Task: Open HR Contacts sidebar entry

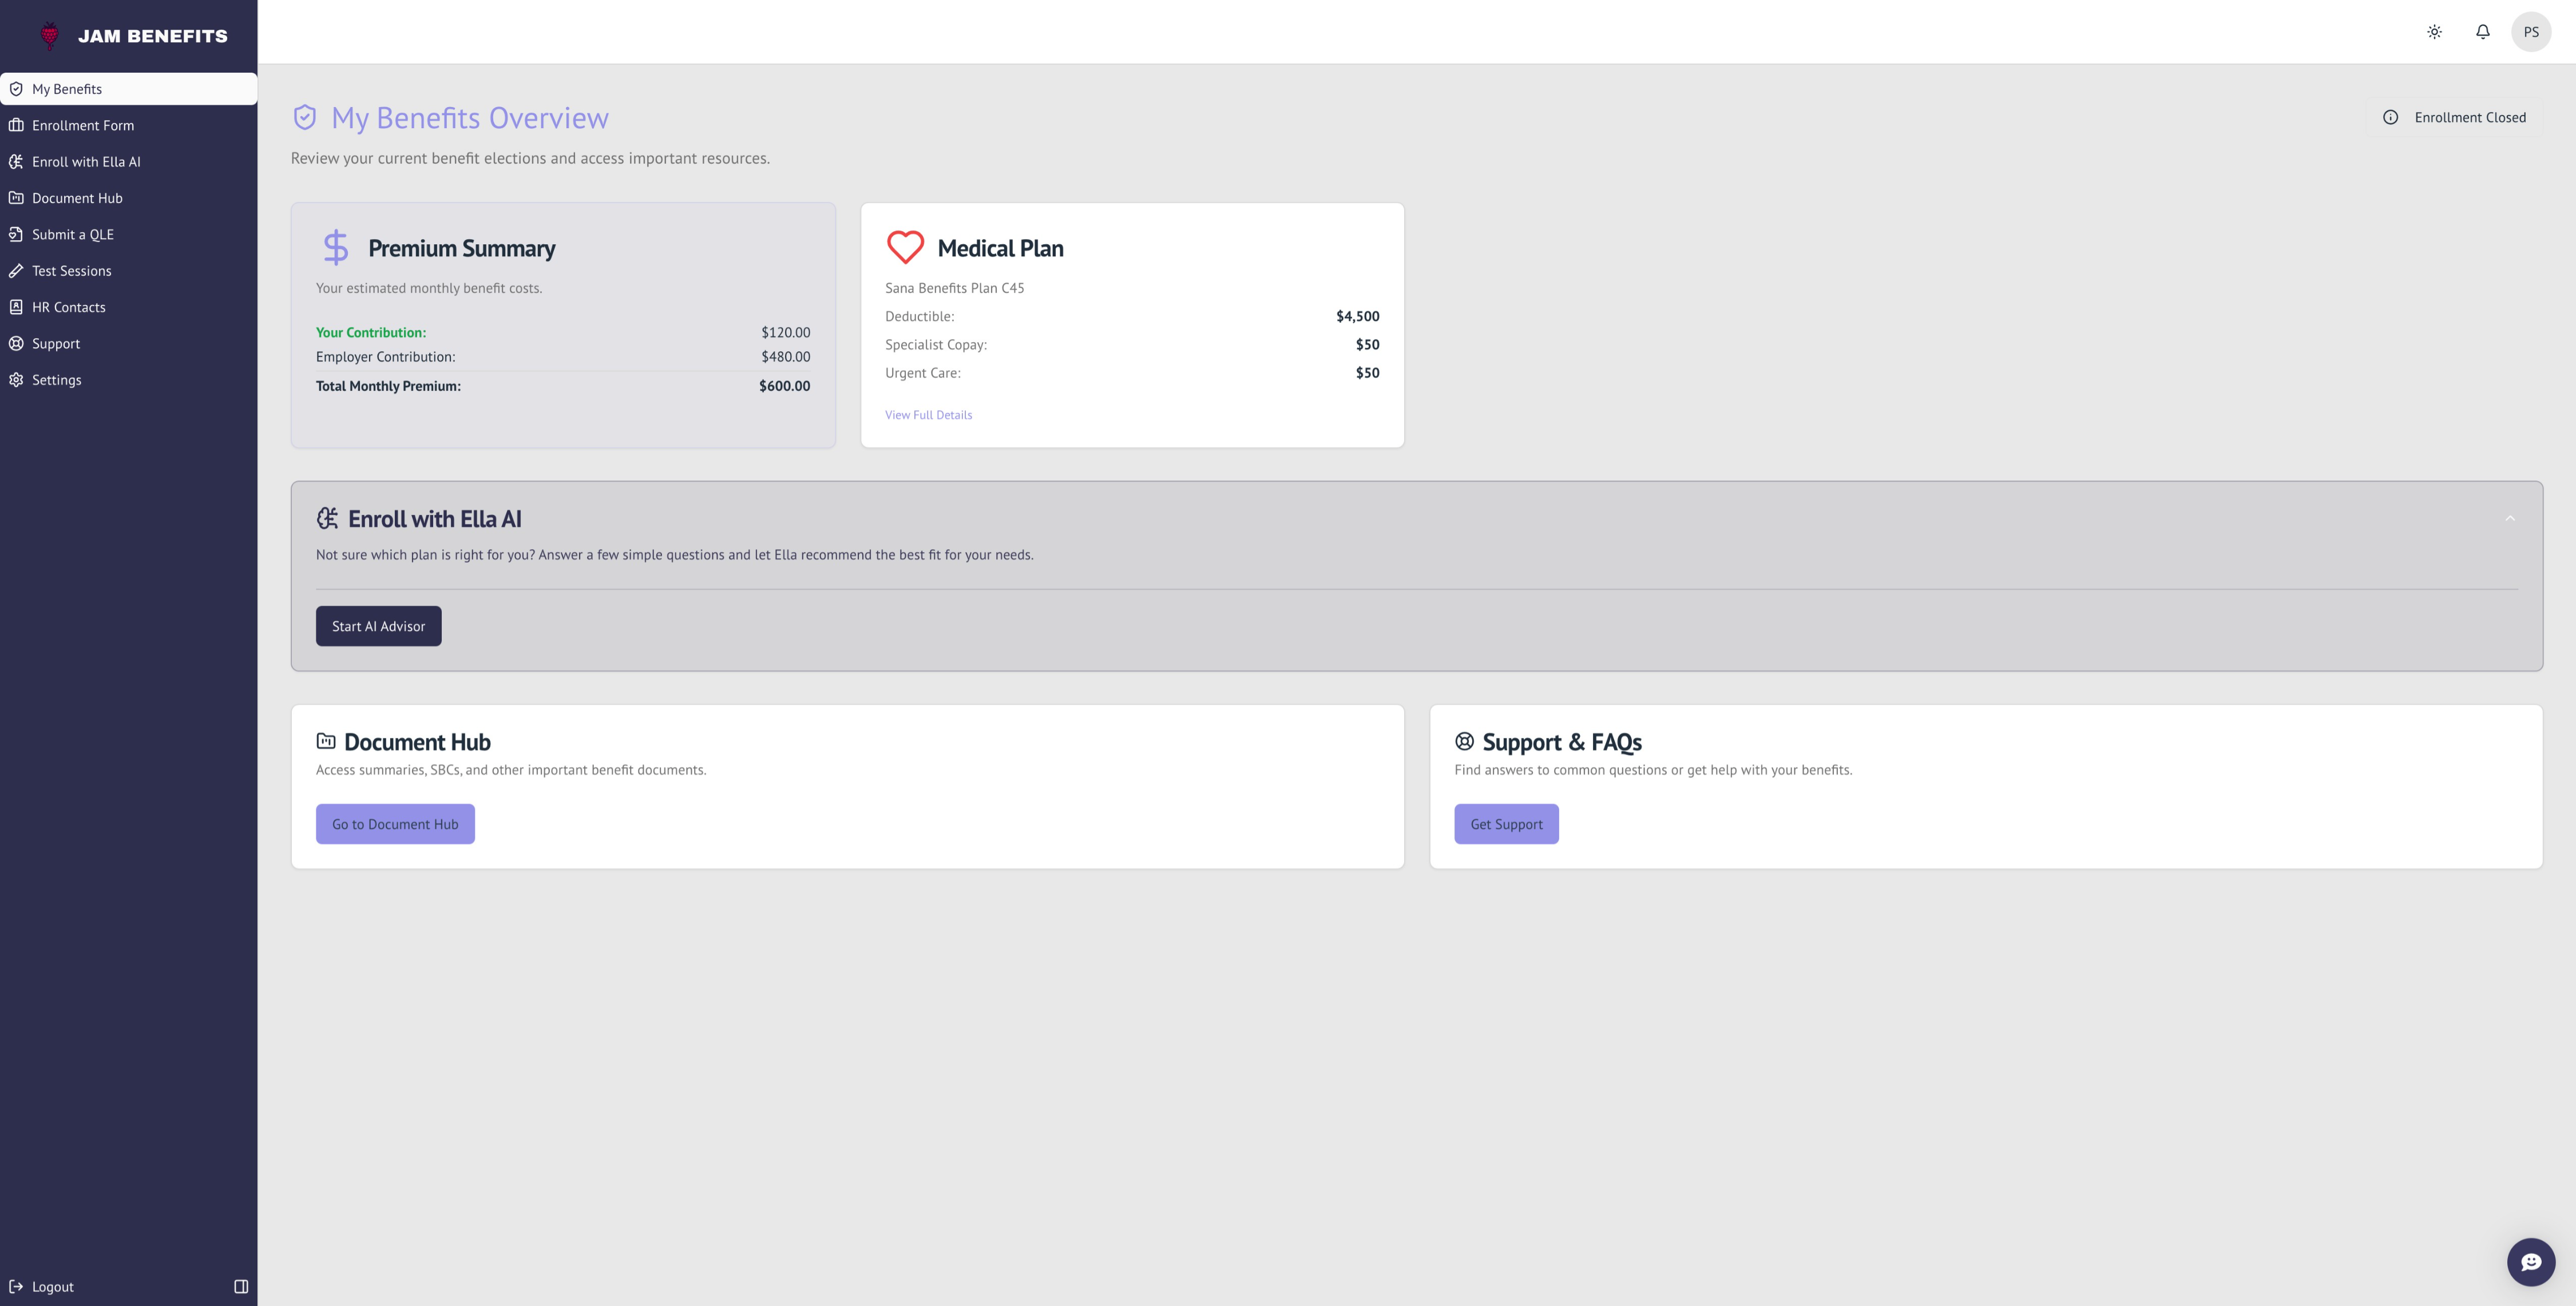Action: [68, 307]
